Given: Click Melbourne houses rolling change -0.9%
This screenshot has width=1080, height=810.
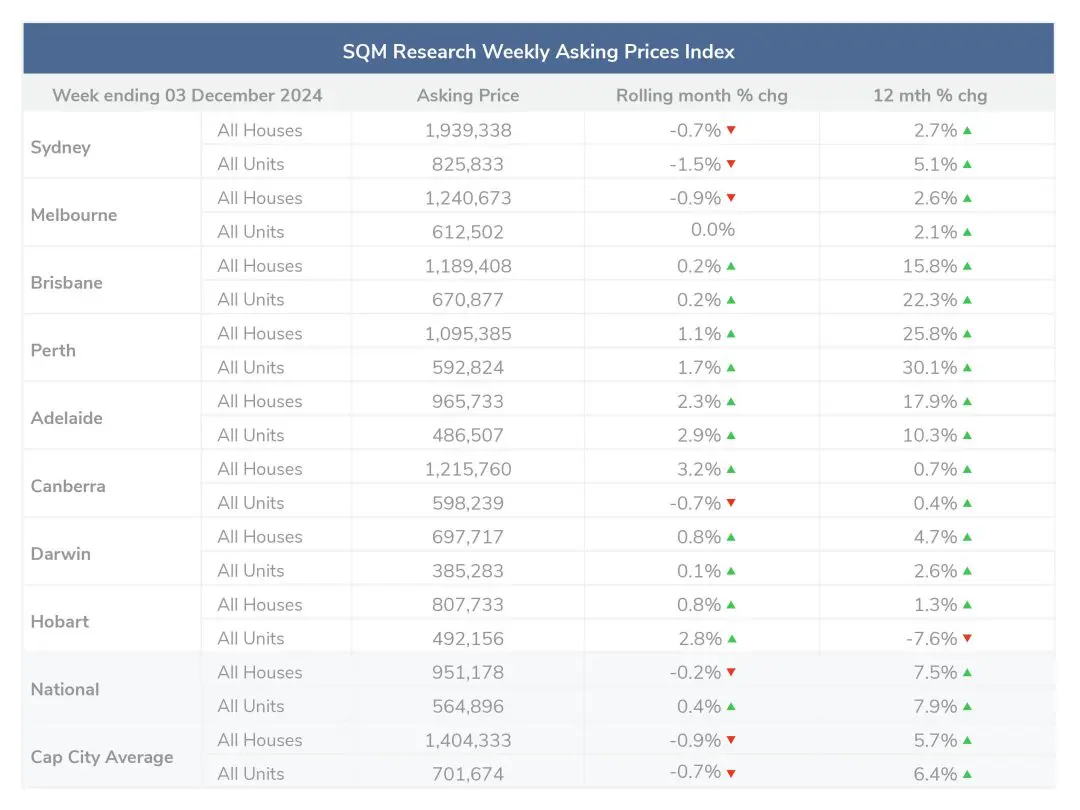Looking at the screenshot, I should point(695,198).
